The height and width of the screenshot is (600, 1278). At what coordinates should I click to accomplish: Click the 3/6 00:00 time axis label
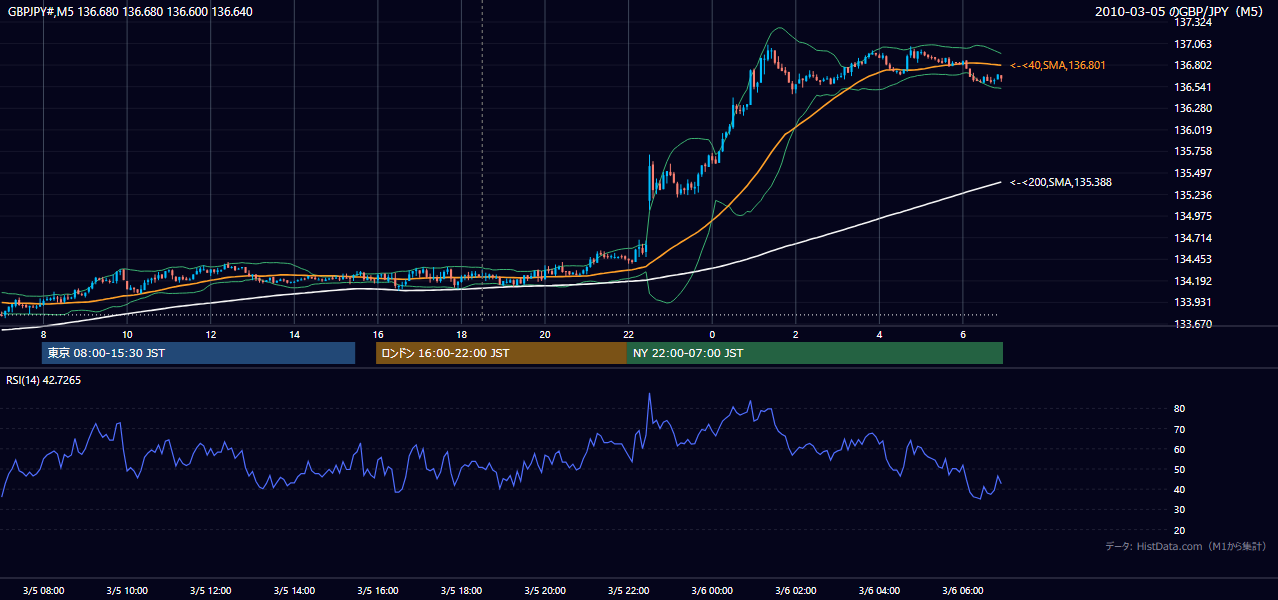(712, 590)
